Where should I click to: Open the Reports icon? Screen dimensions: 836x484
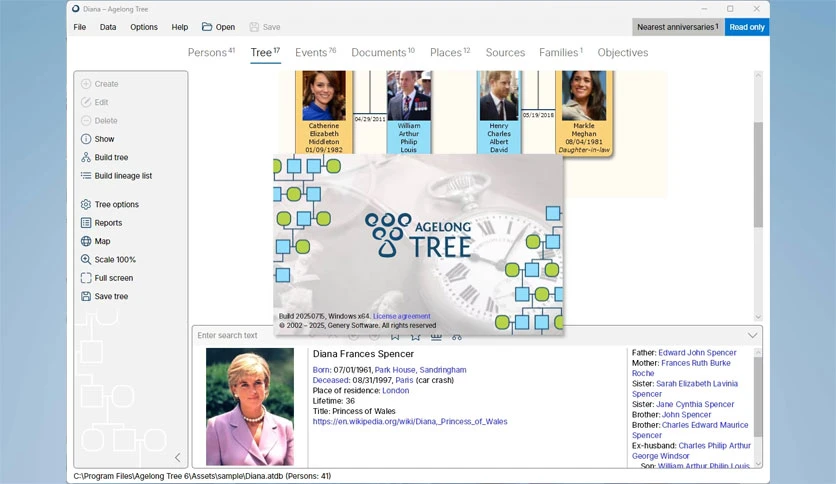point(86,223)
